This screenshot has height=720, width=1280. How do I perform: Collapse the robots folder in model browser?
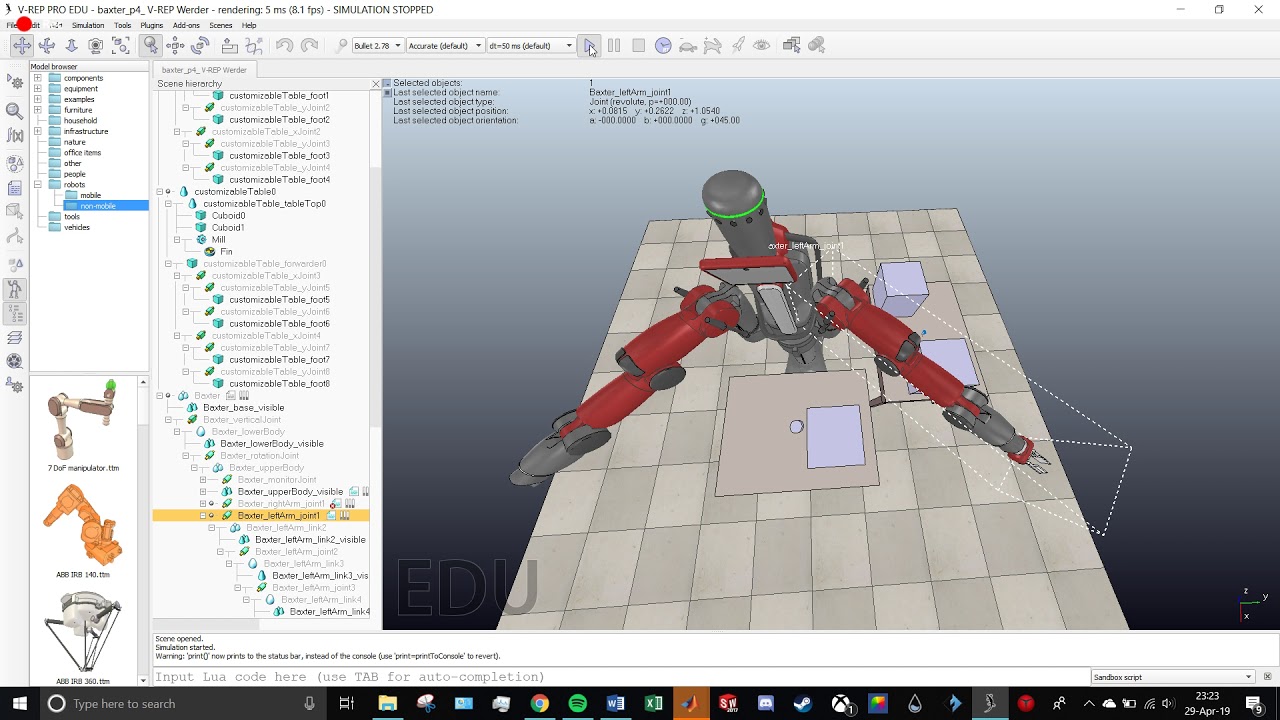click(x=37, y=185)
